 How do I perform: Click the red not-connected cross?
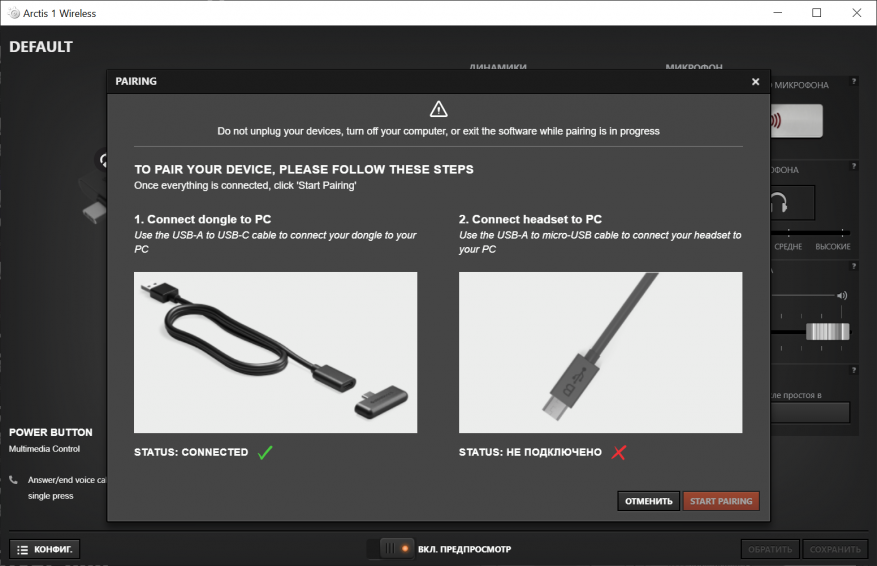coord(619,452)
